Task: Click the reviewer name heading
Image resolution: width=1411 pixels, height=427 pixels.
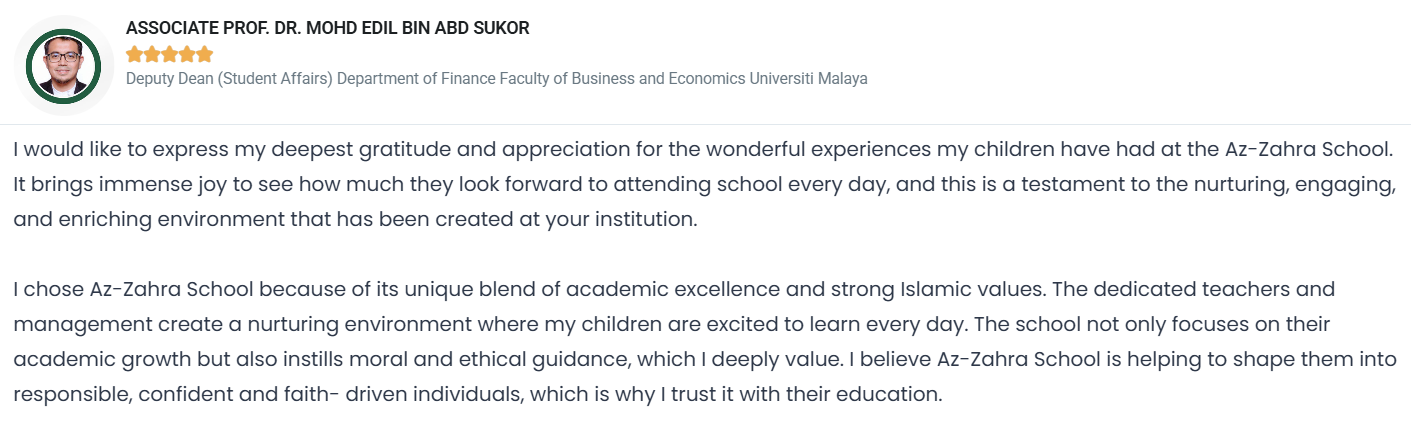Action: pos(327,28)
